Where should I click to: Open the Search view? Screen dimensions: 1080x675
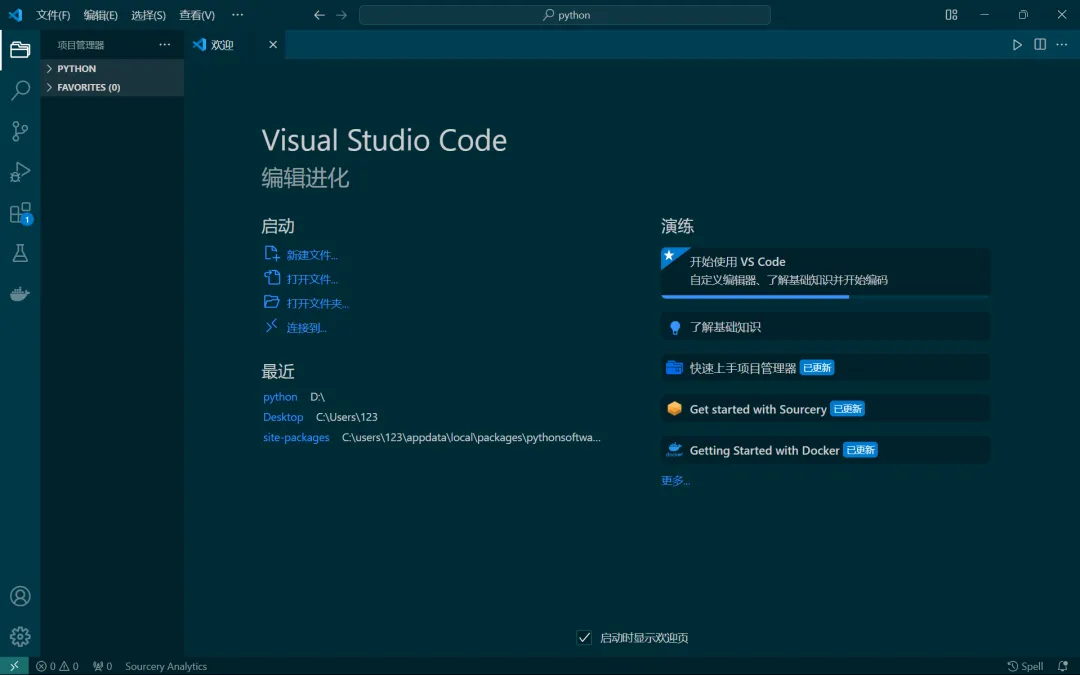tap(20, 91)
